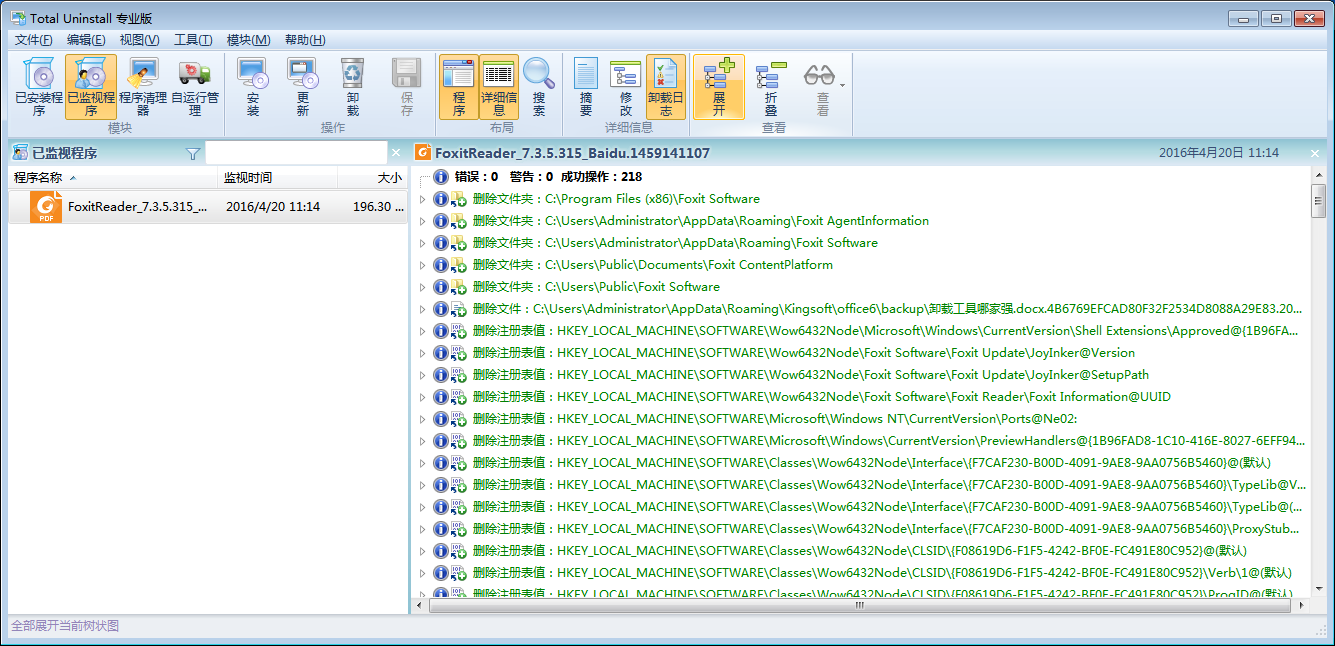Expand the Foxit ContentPlatform folder entry

(x=422, y=265)
